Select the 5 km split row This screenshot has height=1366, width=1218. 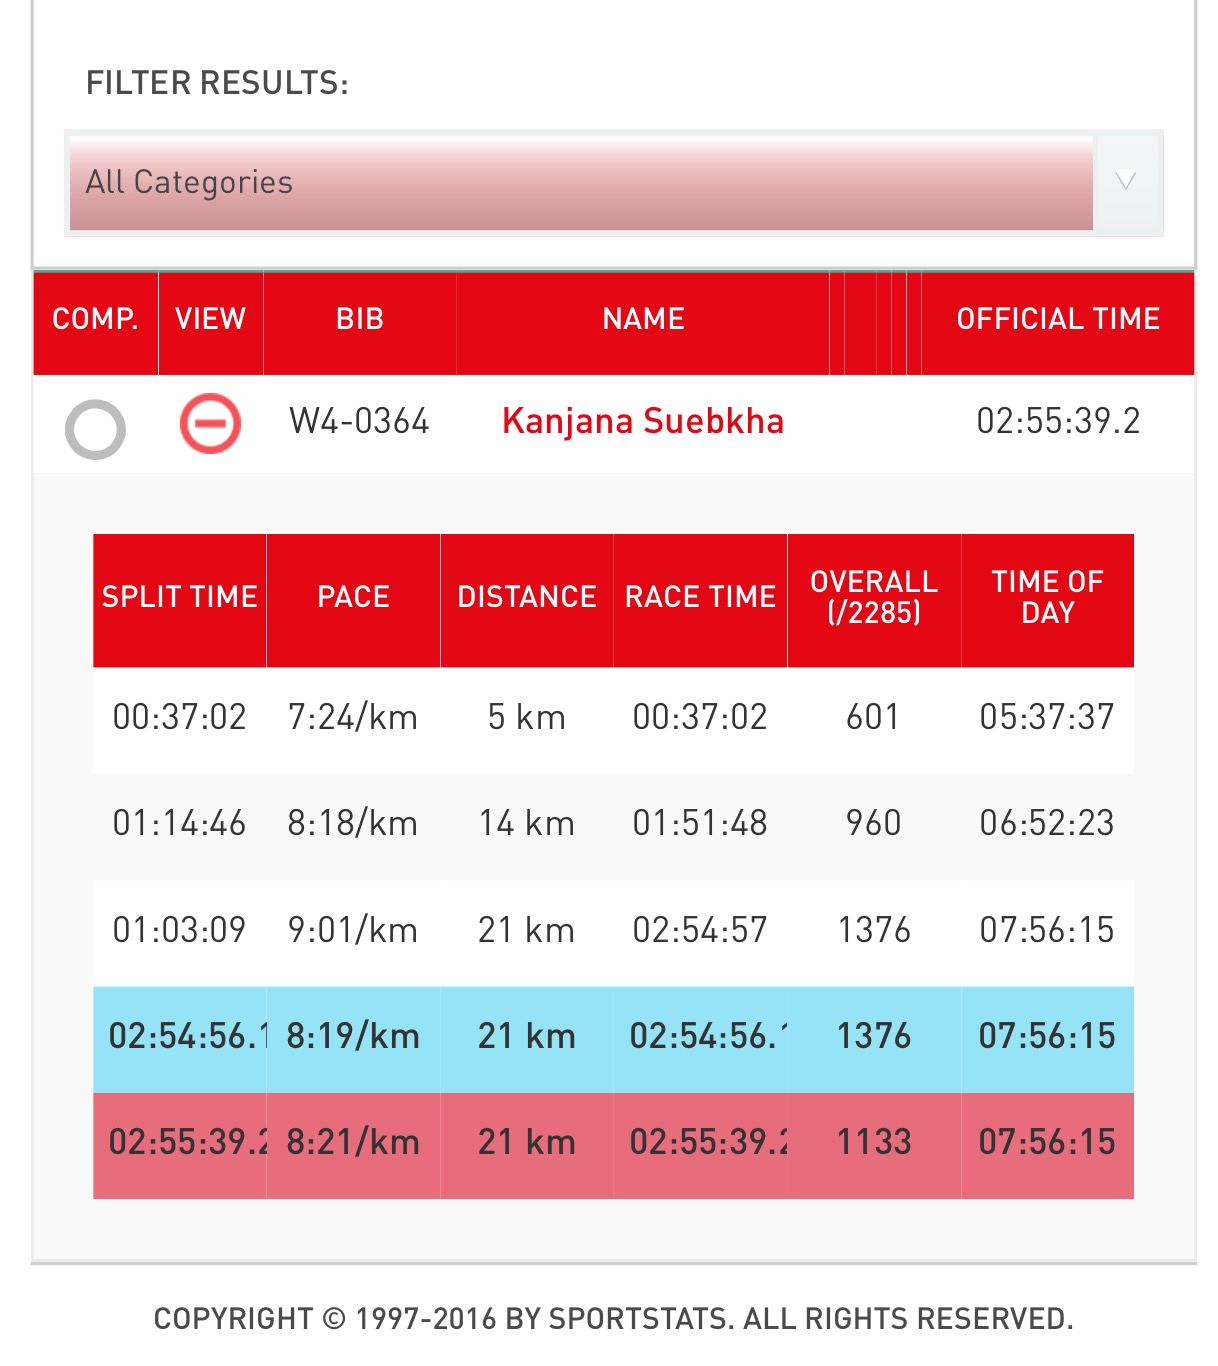pyautogui.click(x=613, y=718)
